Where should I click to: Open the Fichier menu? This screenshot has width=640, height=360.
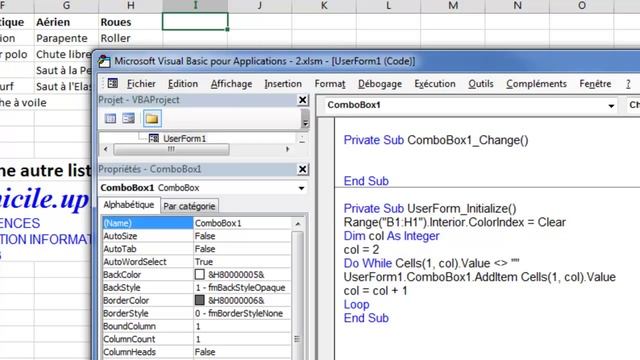[141, 84]
